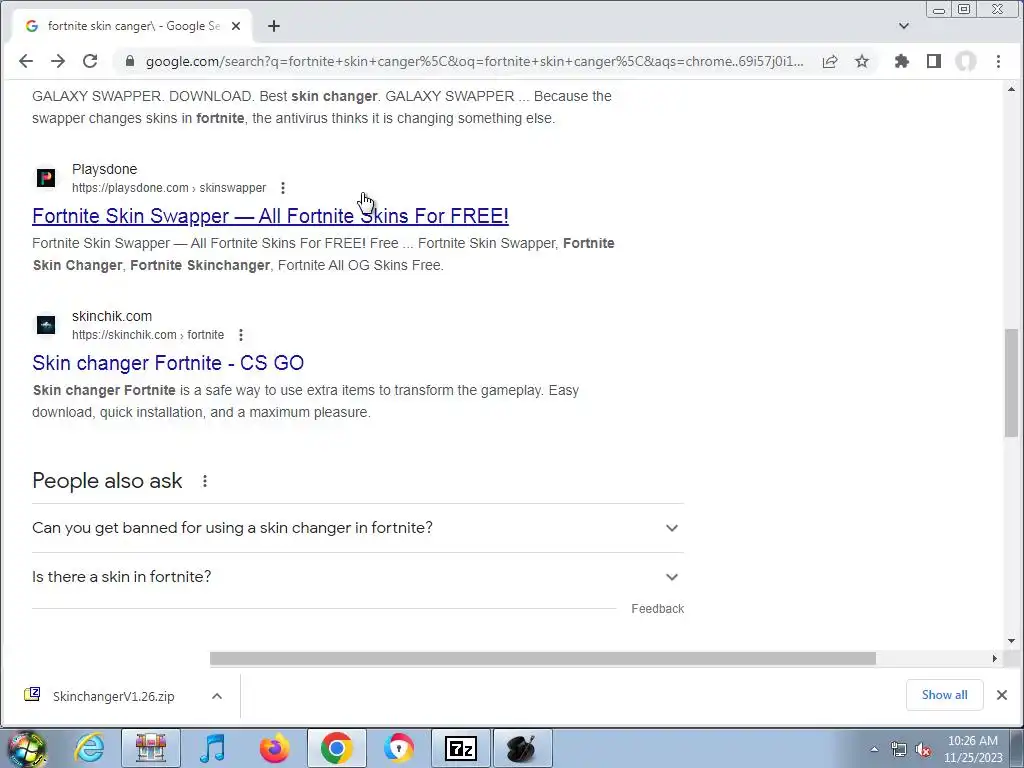The width and height of the screenshot is (1024, 768).
Task: Show hidden system tray icons
Action: (x=874, y=749)
